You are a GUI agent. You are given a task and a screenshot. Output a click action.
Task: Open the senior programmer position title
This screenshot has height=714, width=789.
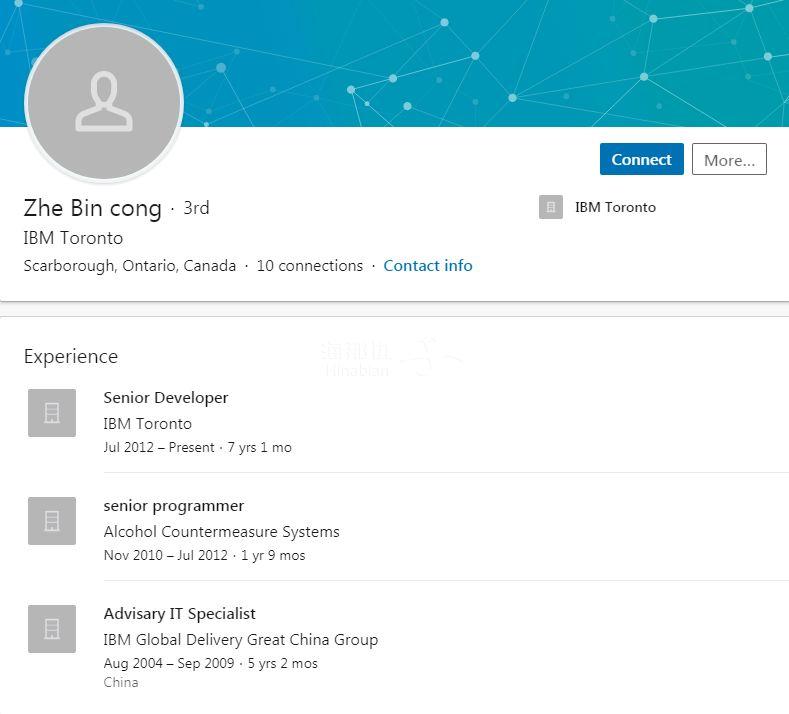174,506
